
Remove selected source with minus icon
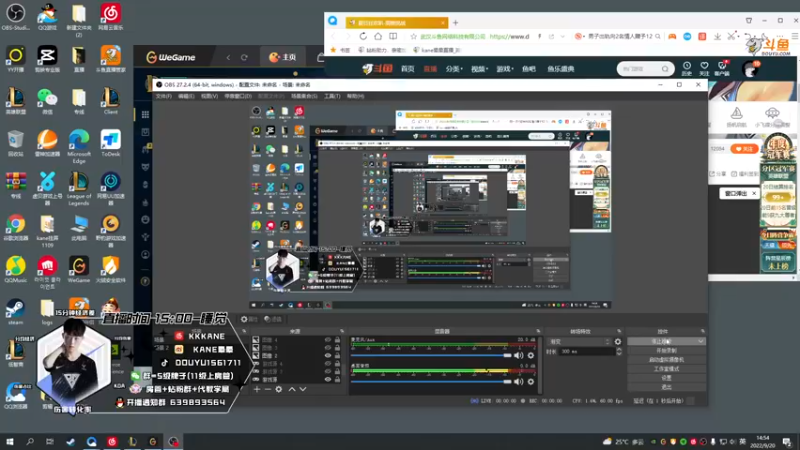point(267,389)
